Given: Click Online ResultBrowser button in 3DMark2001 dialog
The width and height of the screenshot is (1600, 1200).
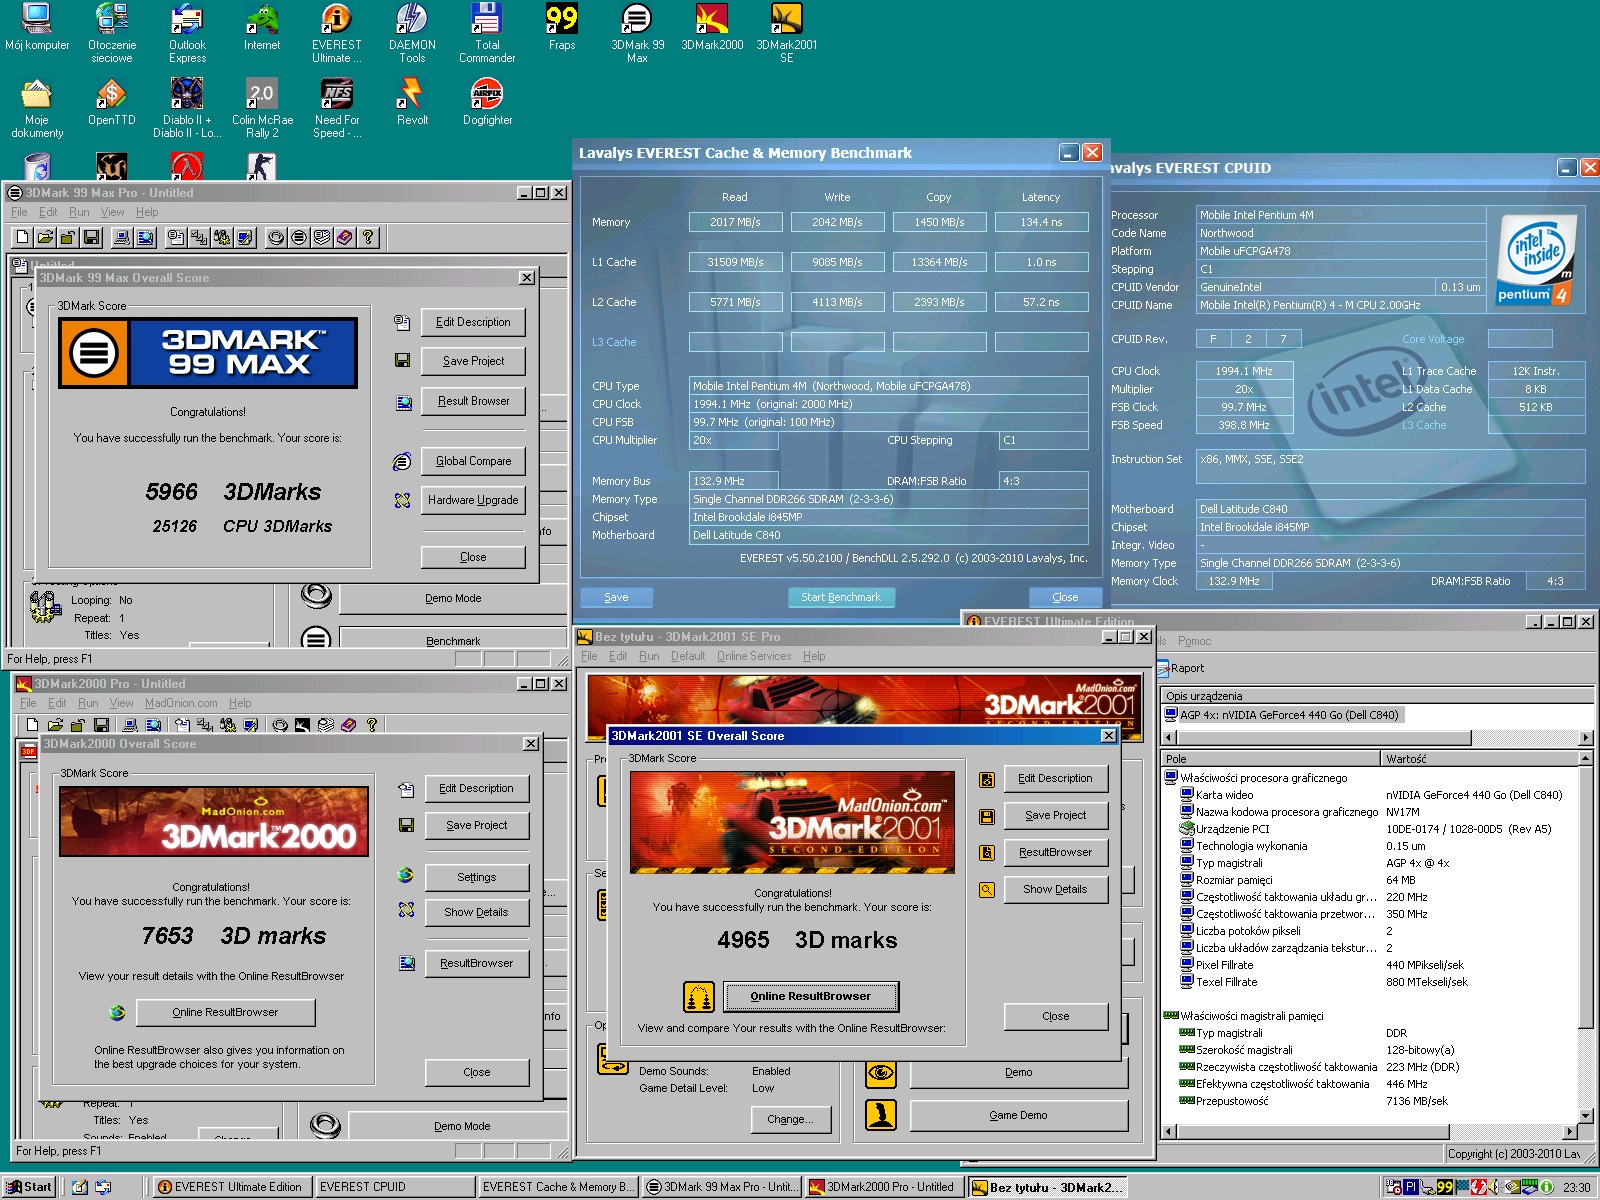Looking at the screenshot, I should [811, 996].
